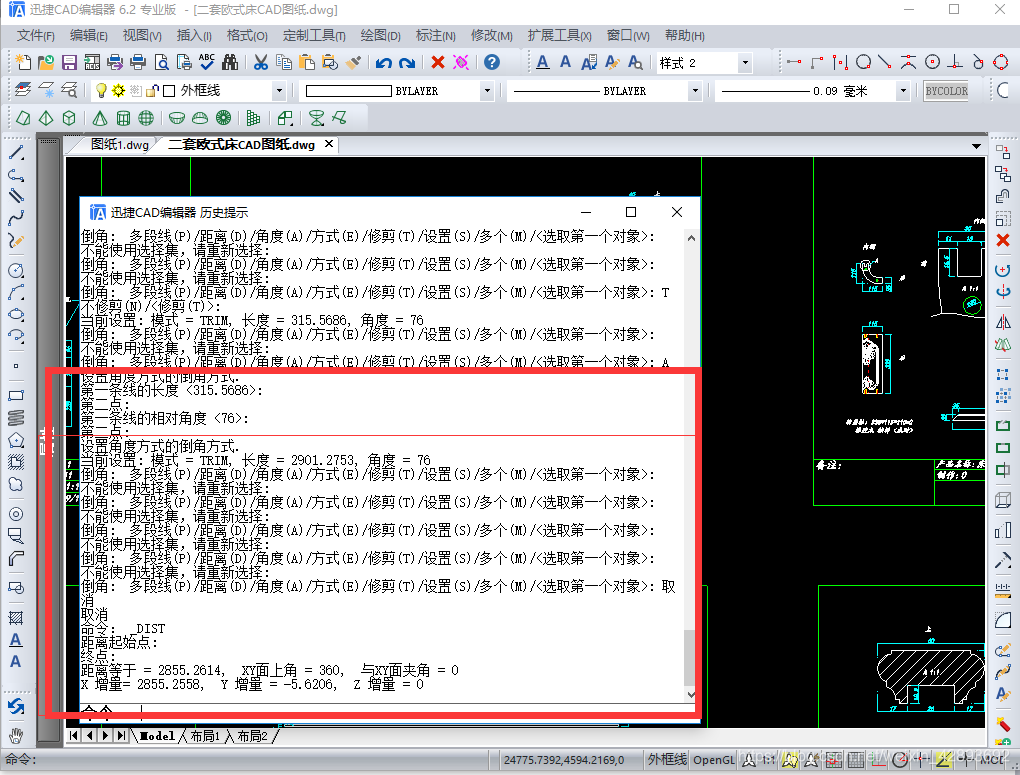
Task: Toggle layer on/off light bulb
Action: [x=101, y=90]
